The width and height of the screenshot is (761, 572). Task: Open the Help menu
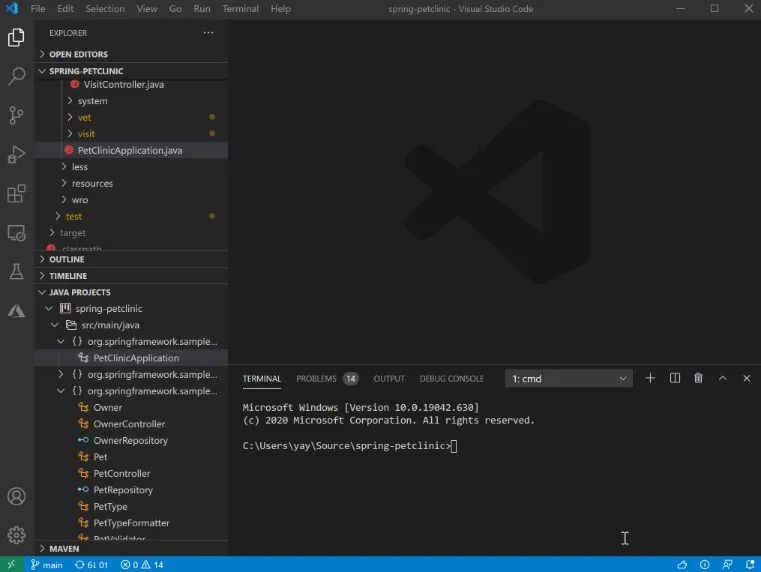click(x=281, y=9)
